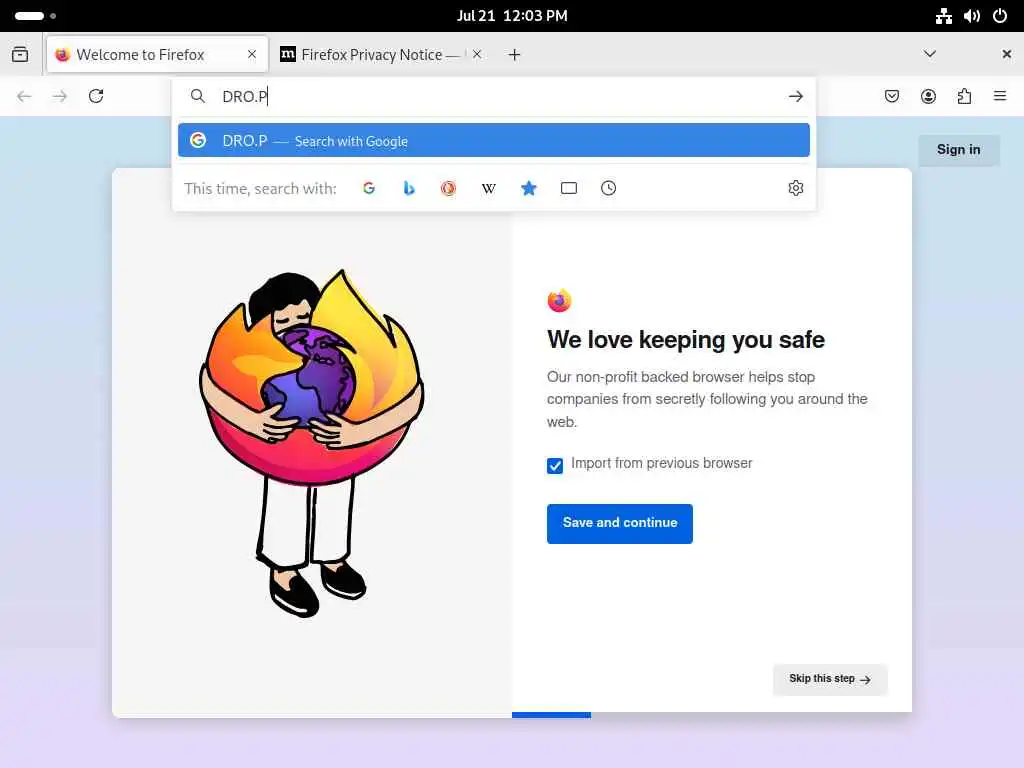
Task: Click the Sign in button
Action: tap(959, 150)
